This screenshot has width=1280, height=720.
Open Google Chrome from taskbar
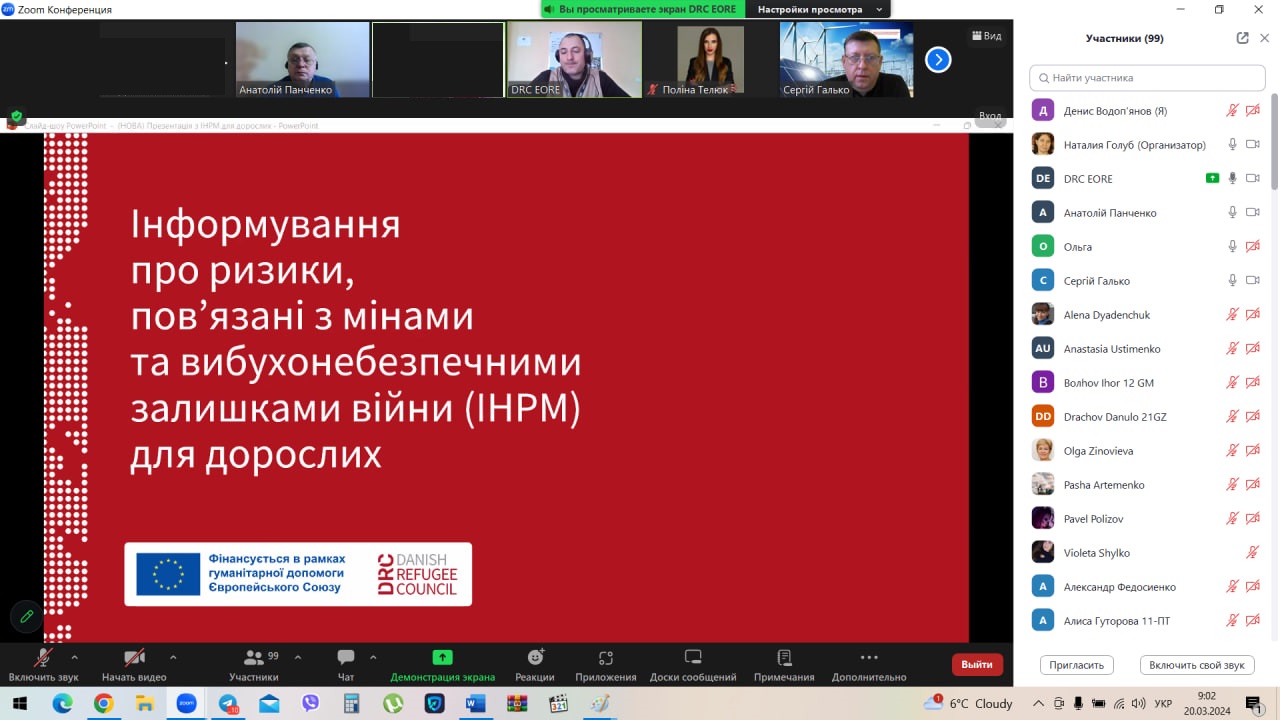(103, 703)
